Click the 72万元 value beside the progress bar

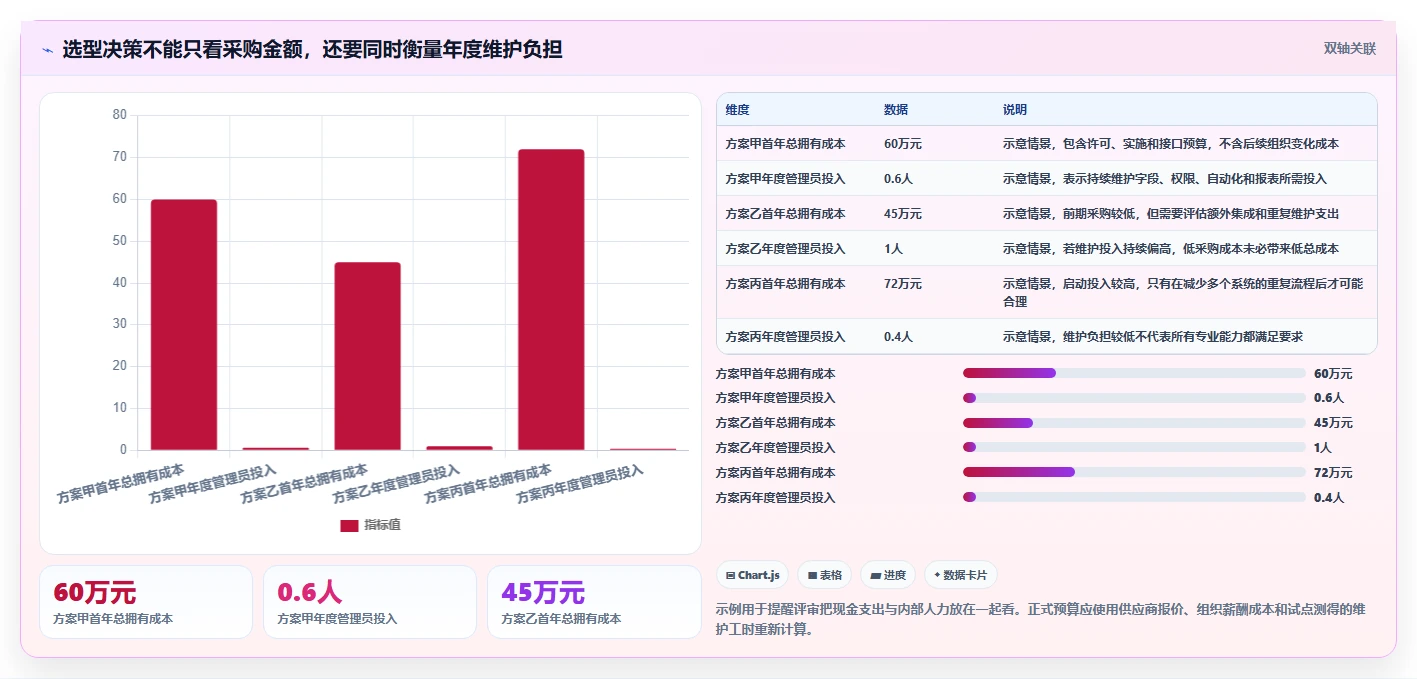pos(1333,473)
